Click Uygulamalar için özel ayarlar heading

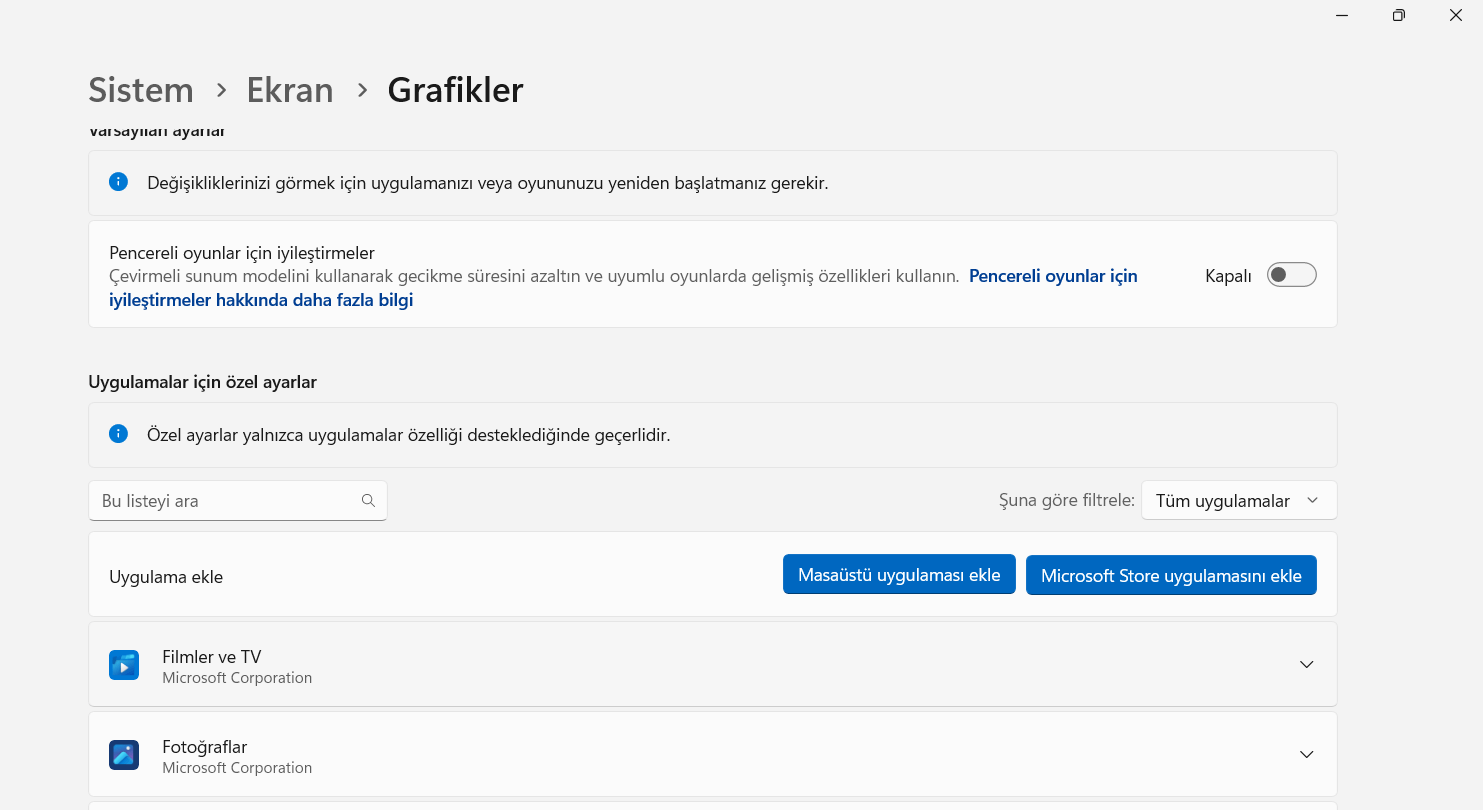point(203,382)
